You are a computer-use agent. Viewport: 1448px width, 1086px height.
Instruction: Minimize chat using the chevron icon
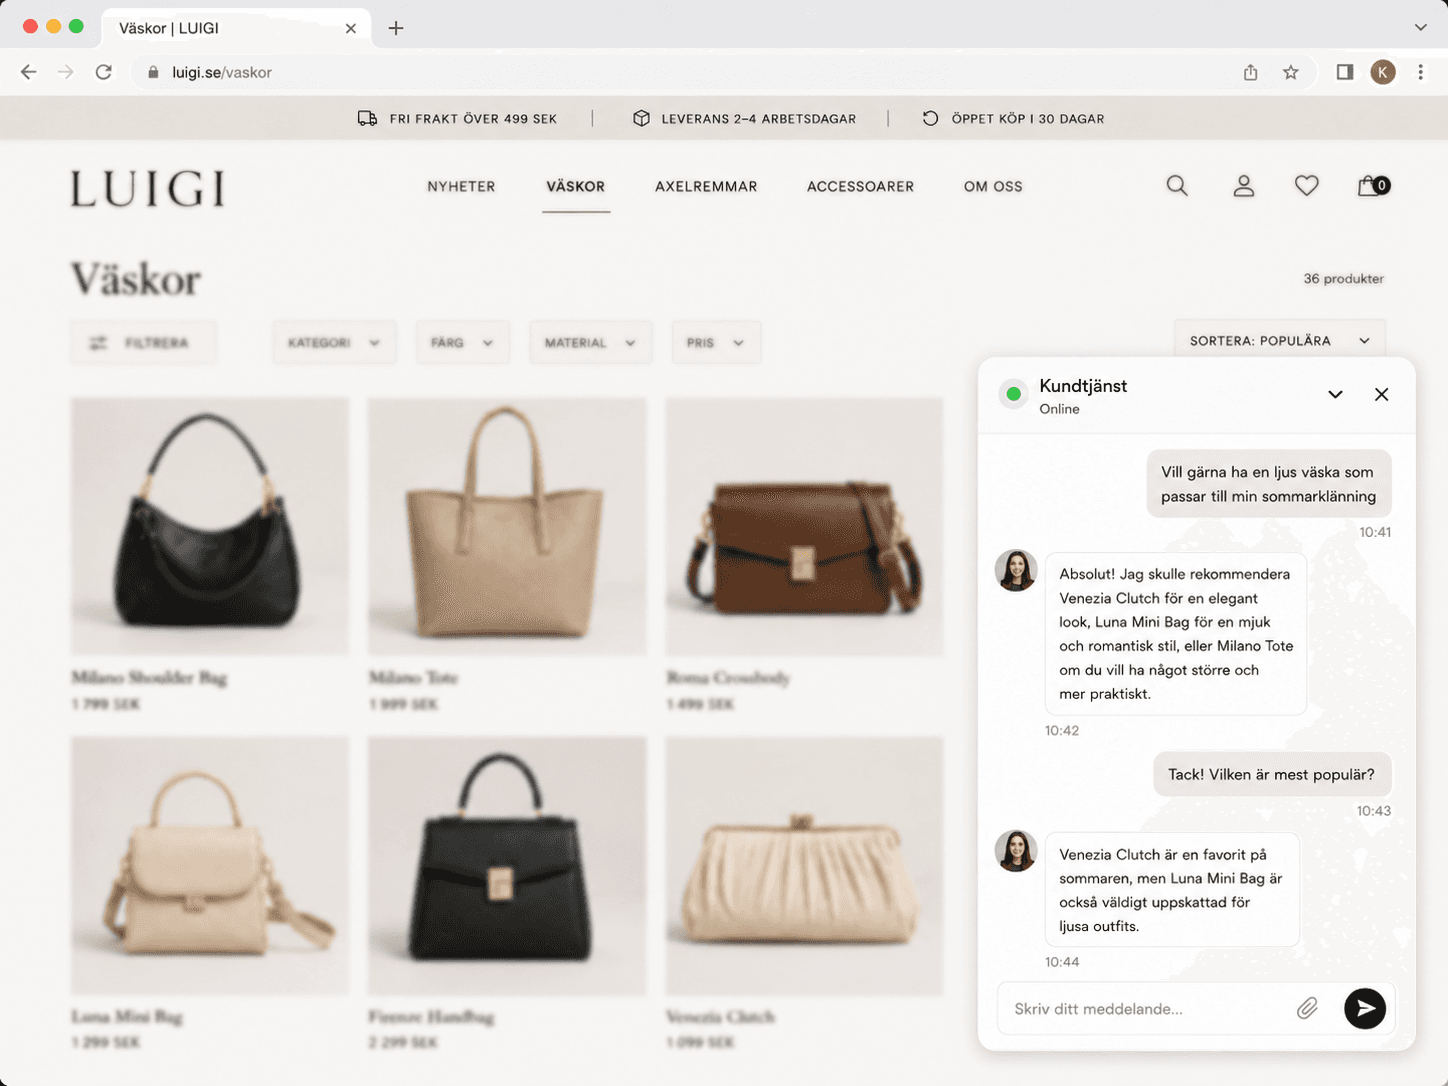pos(1335,394)
